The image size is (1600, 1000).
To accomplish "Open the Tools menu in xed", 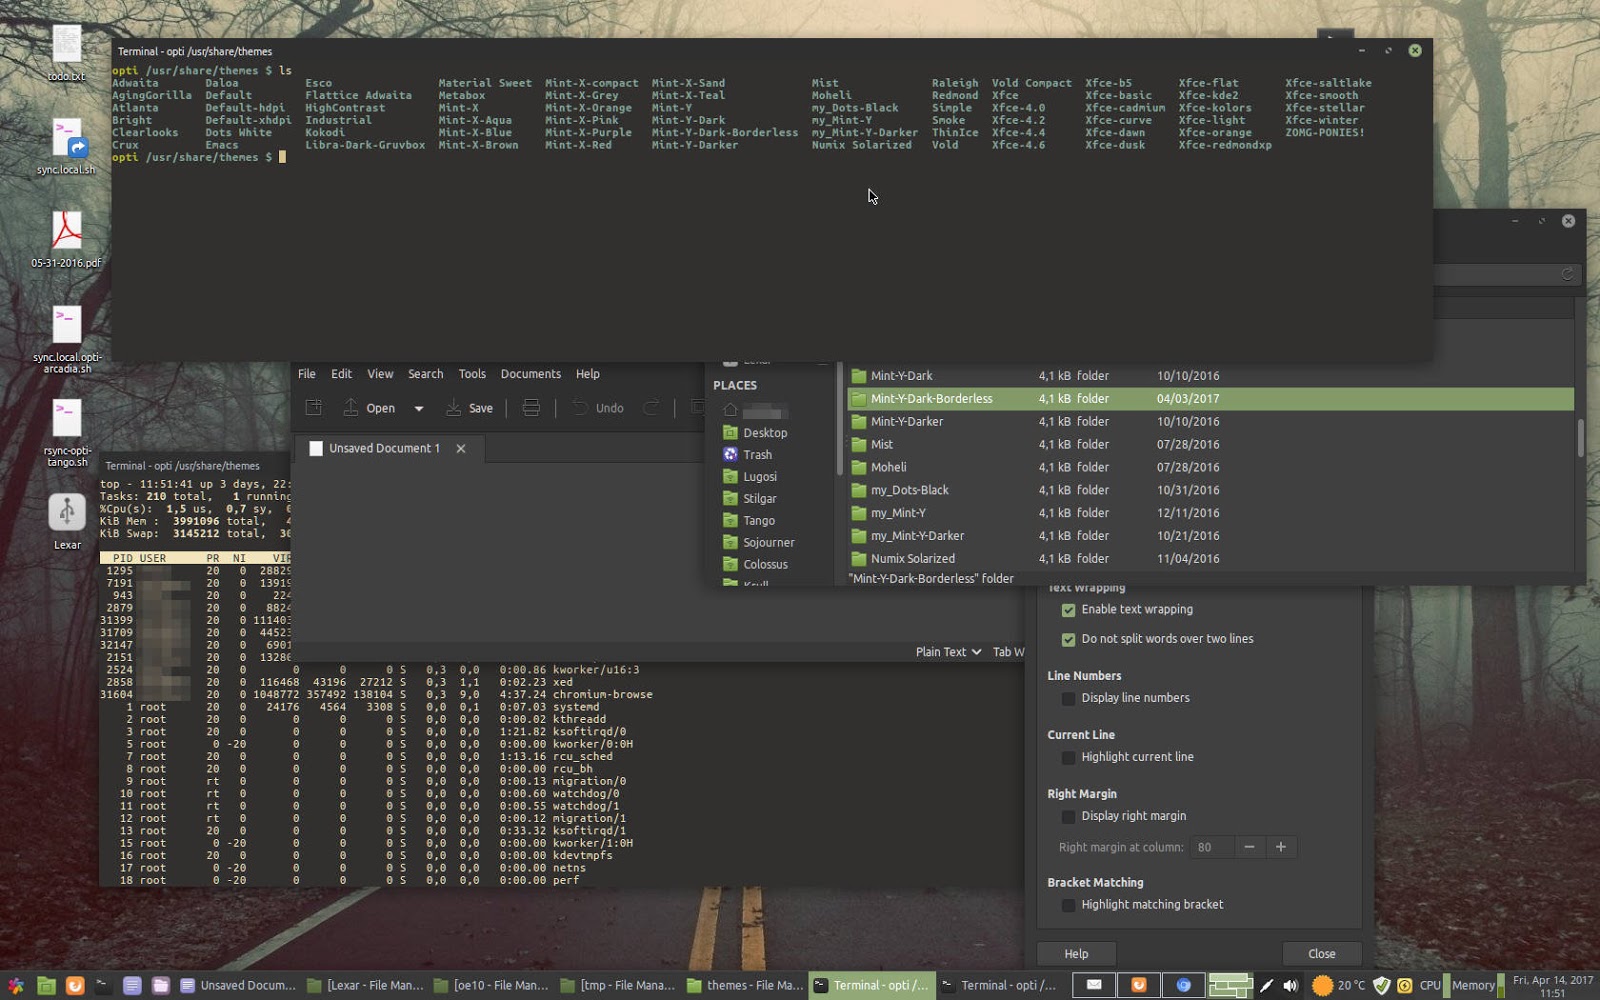I will (472, 373).
